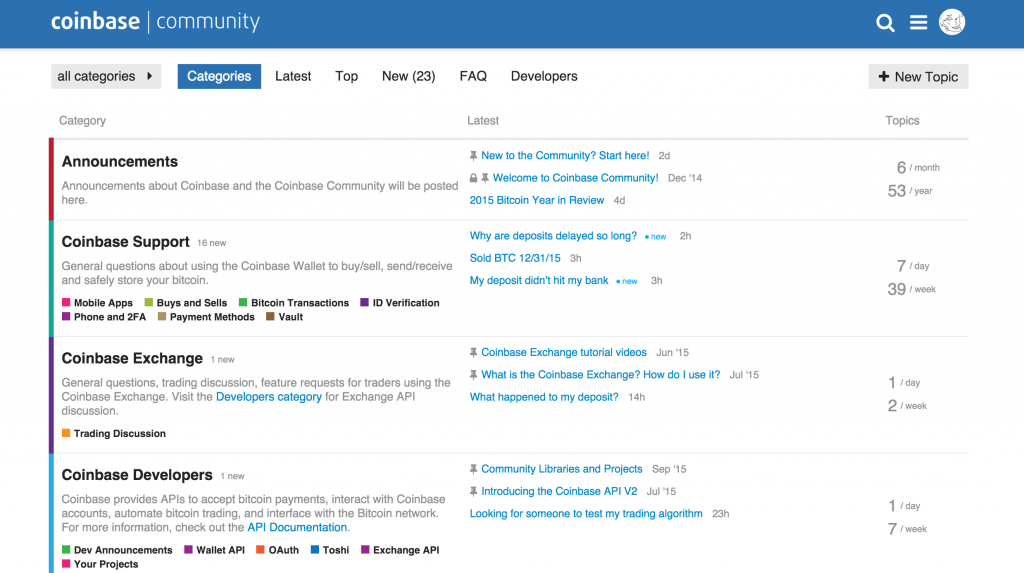The height and width of the screenshot is (573, 1024).
Task: Create a New Topic
Action: (918, 76)
